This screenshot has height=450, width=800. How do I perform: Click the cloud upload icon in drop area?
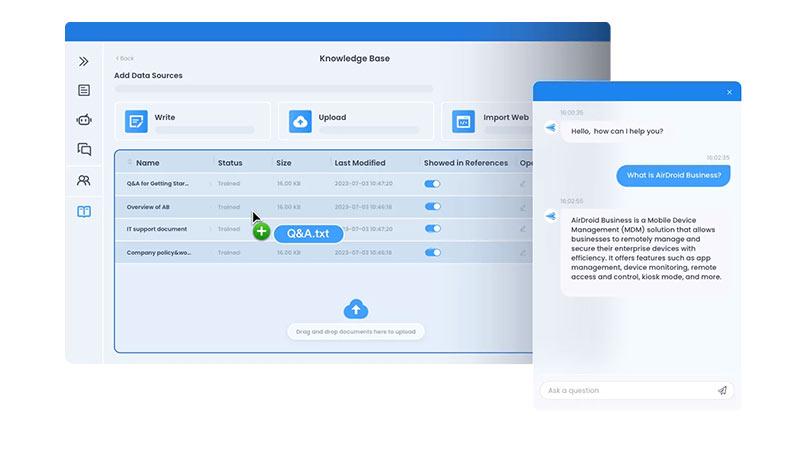tap(356, 309)
